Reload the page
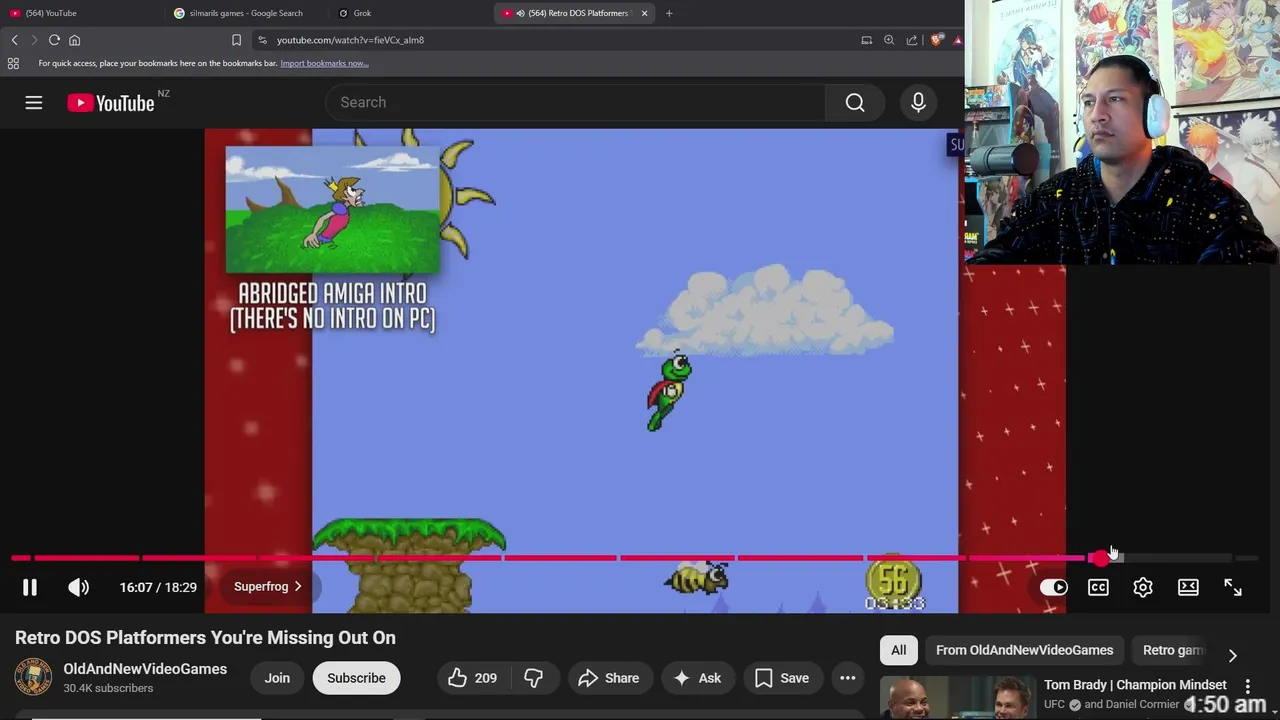 [x=54, y=40]
